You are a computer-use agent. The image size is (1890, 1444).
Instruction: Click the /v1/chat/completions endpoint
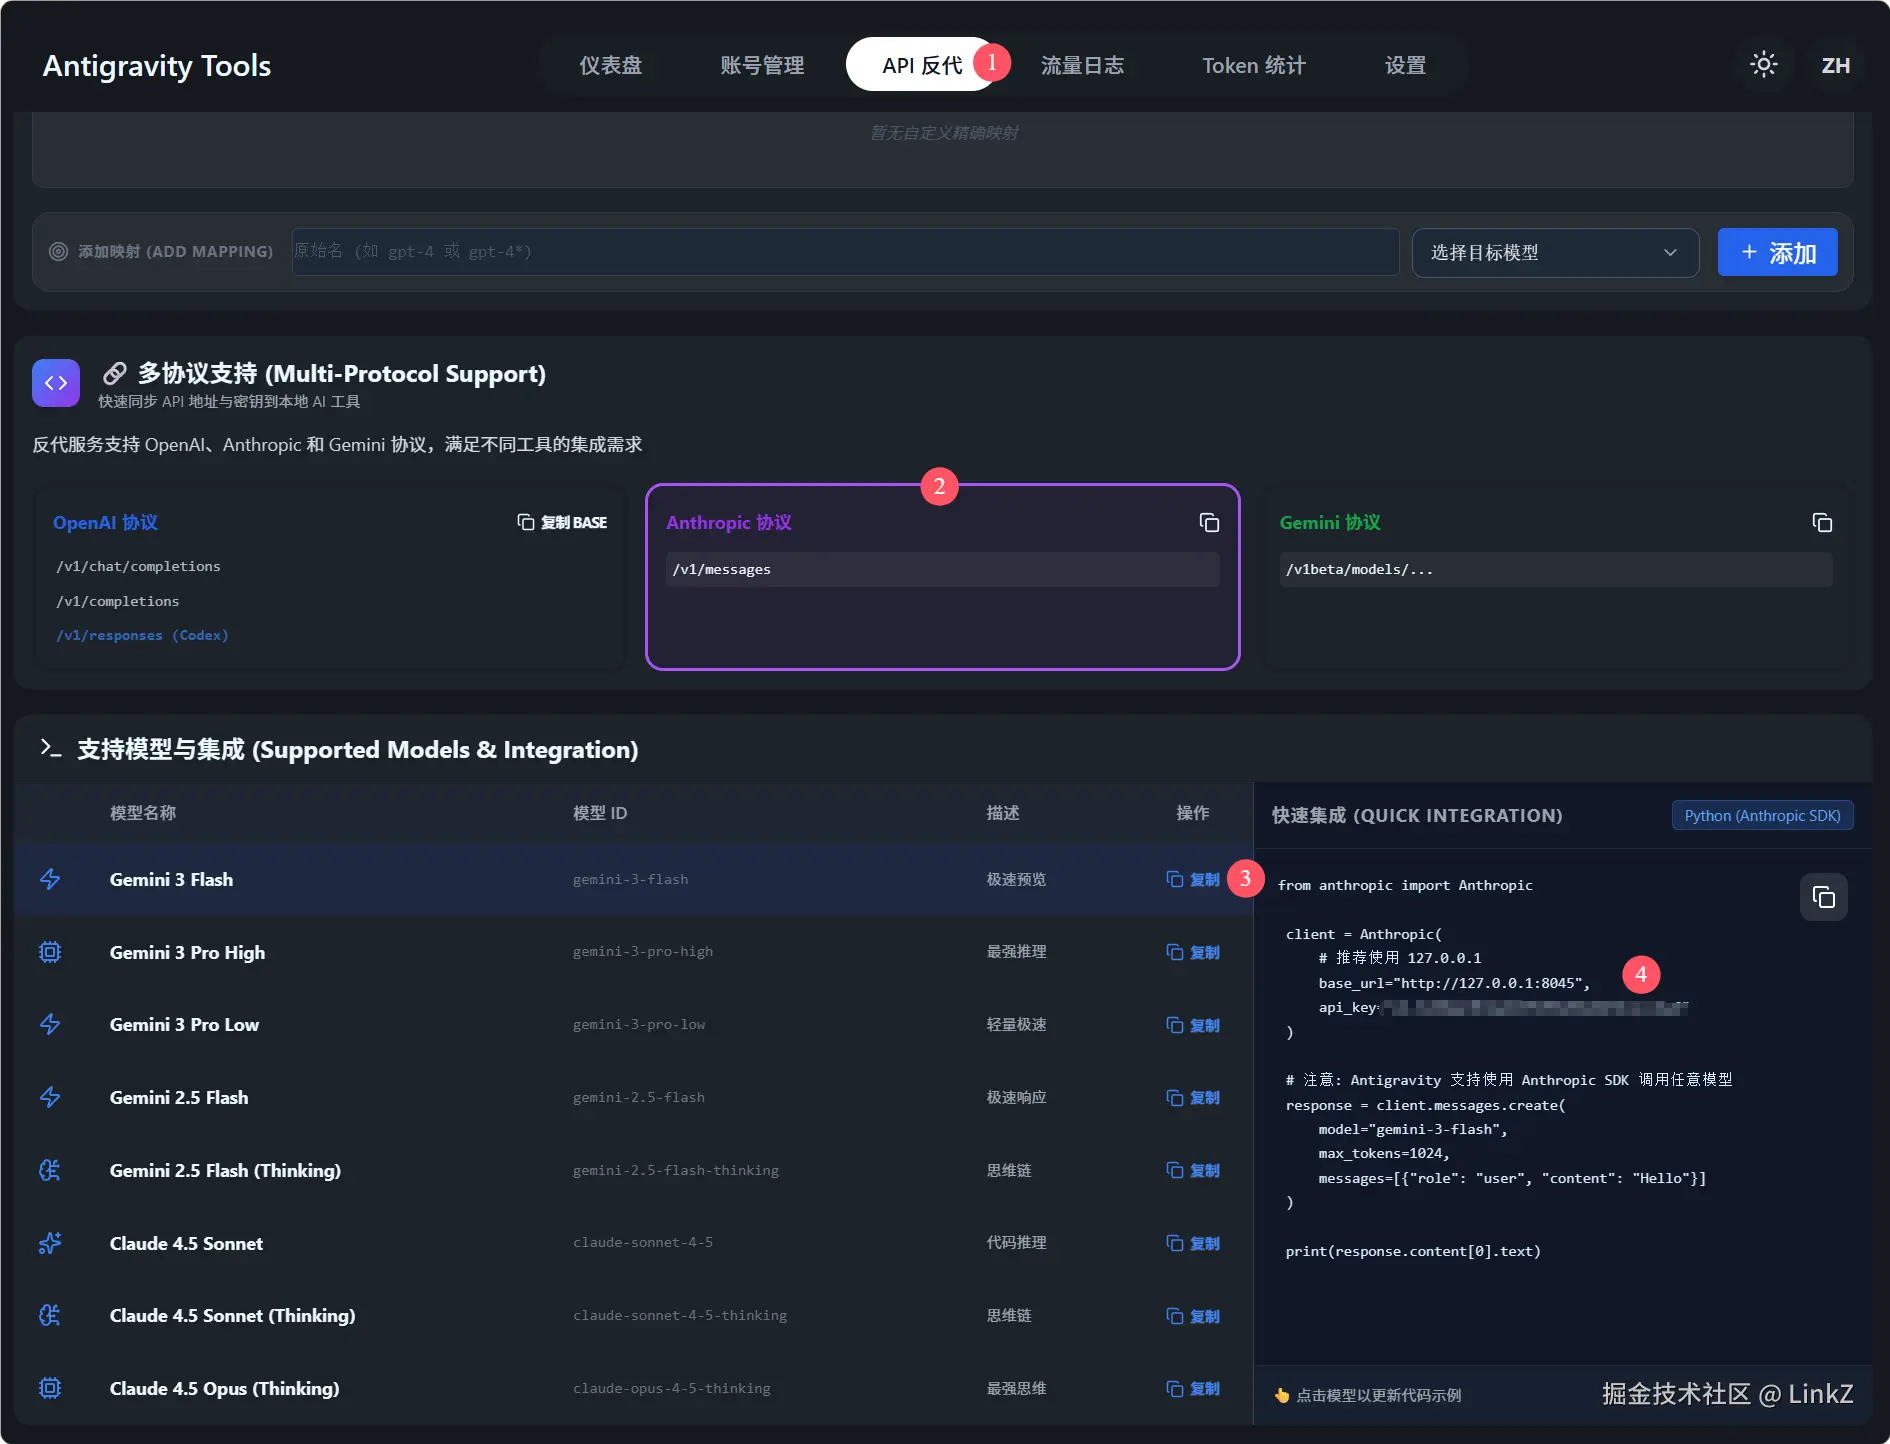coord(138,566)
